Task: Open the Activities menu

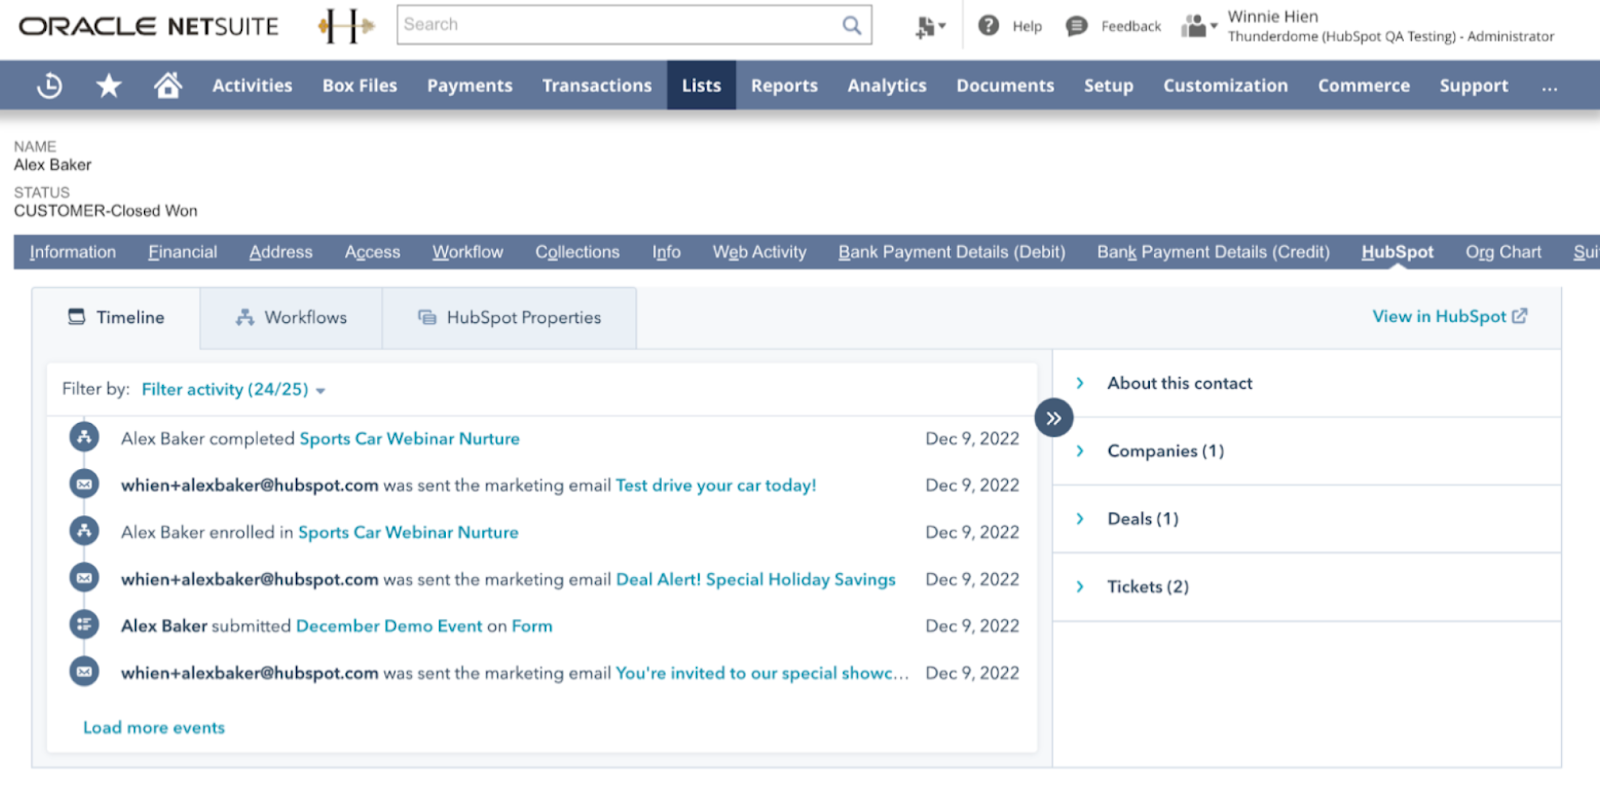Action: coord(252,86)
